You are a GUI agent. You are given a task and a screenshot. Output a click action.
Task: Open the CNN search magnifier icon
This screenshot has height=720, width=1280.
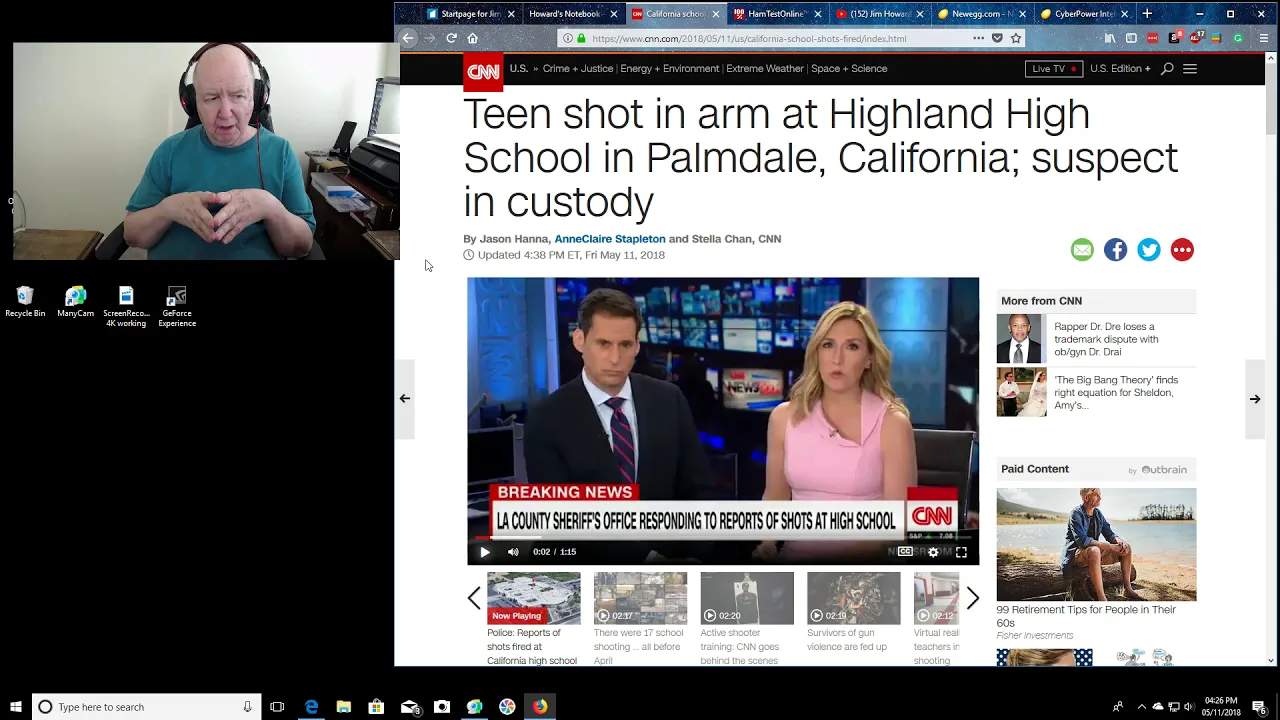[1167, 69]
